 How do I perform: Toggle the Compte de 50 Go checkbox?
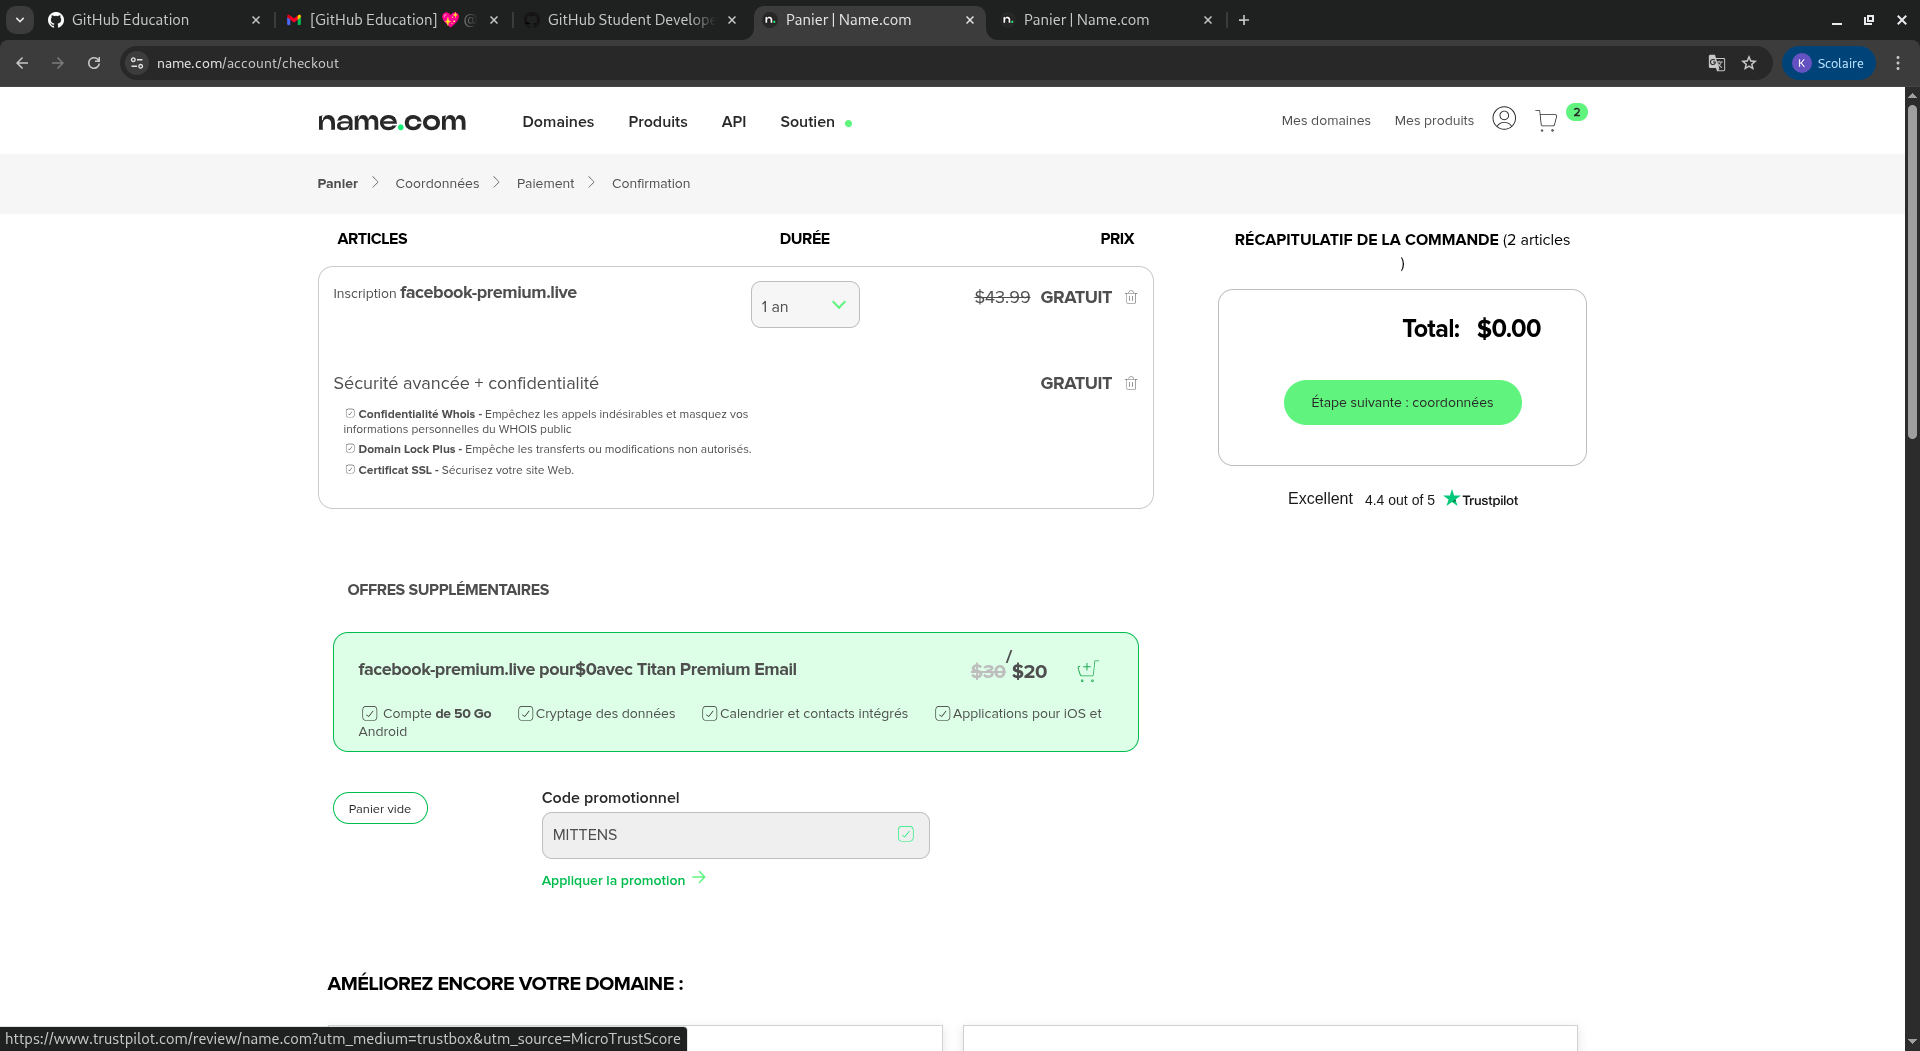coord(370,714)
